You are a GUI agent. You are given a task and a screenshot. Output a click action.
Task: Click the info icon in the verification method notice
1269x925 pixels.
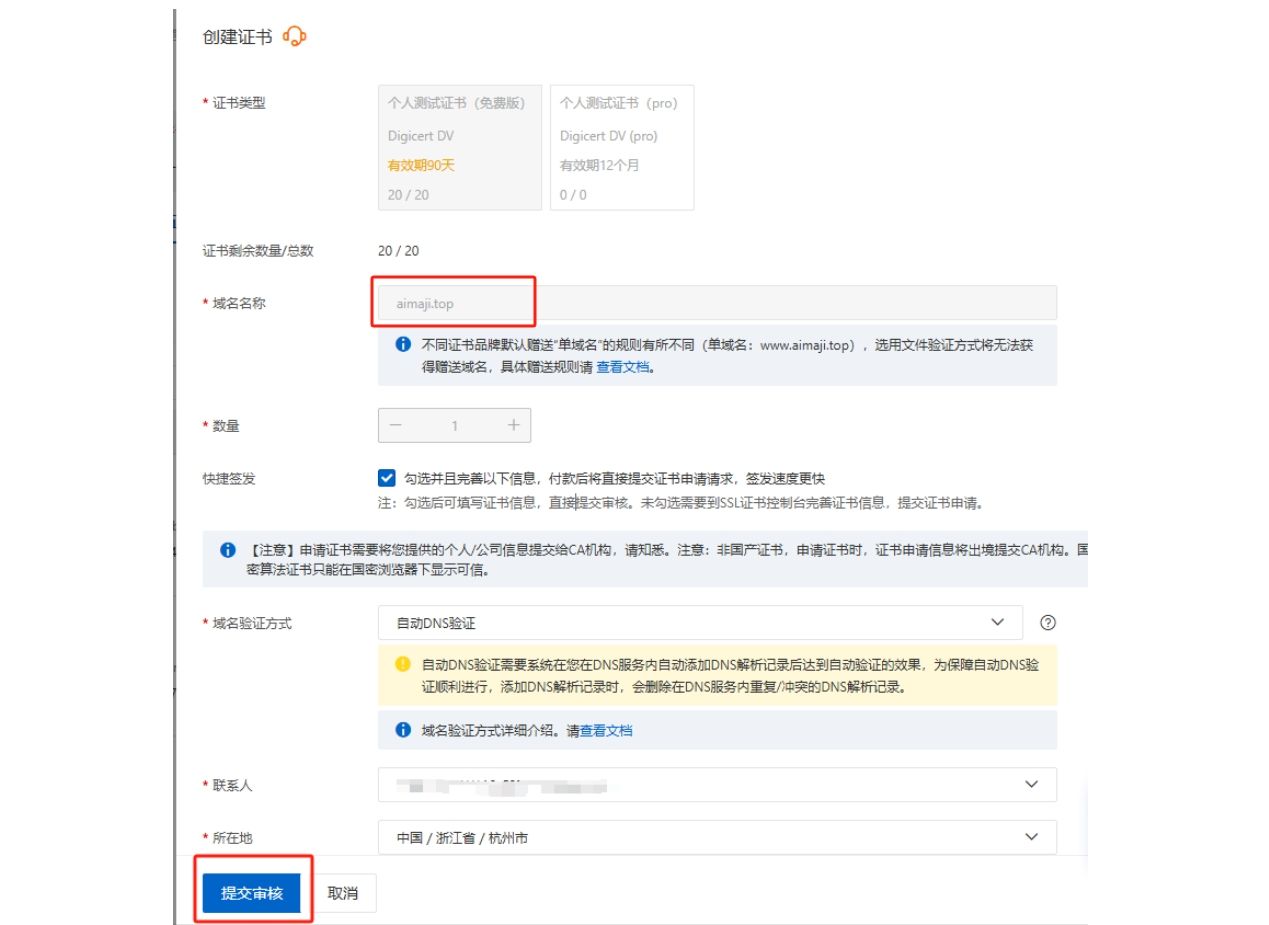[403, 731]
